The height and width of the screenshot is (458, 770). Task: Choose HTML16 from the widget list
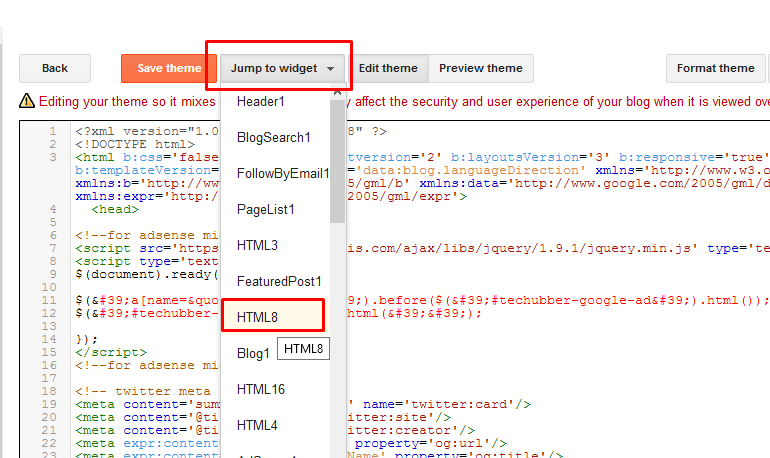(x=275, y=389)
